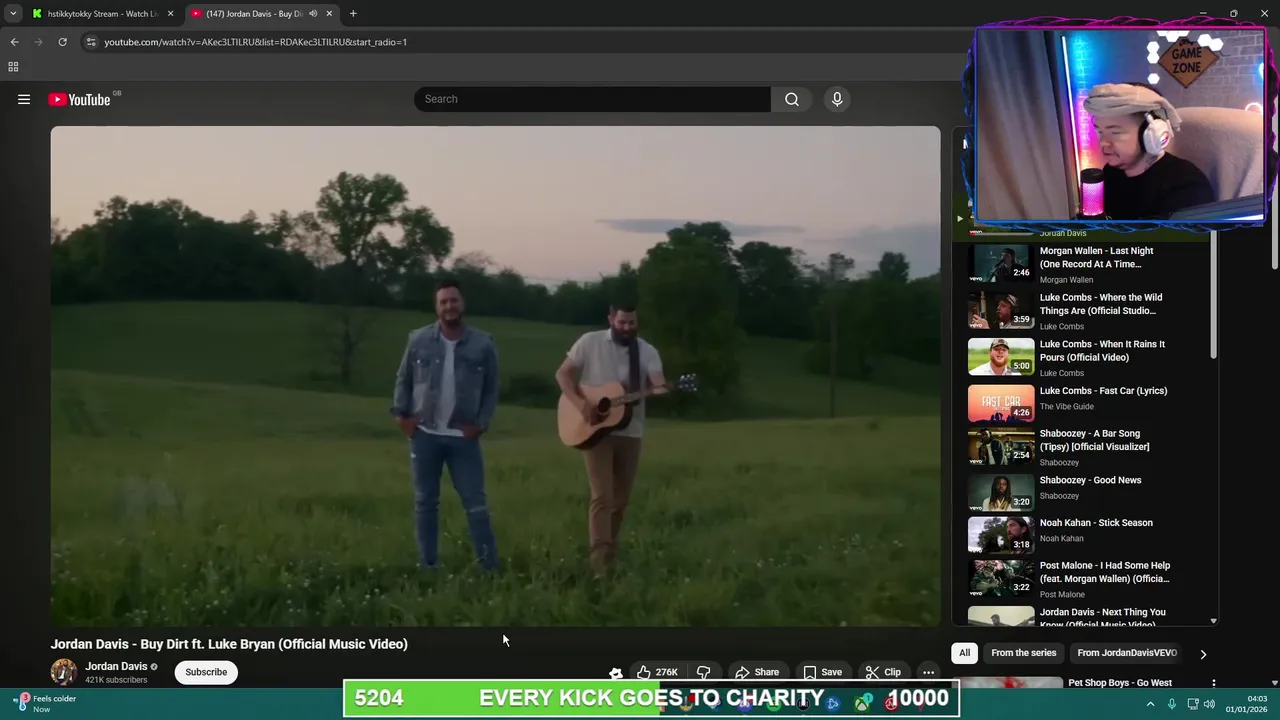Click the video player to pause playback
This screenshot has height=720, width=1280.
pos(495,376)
